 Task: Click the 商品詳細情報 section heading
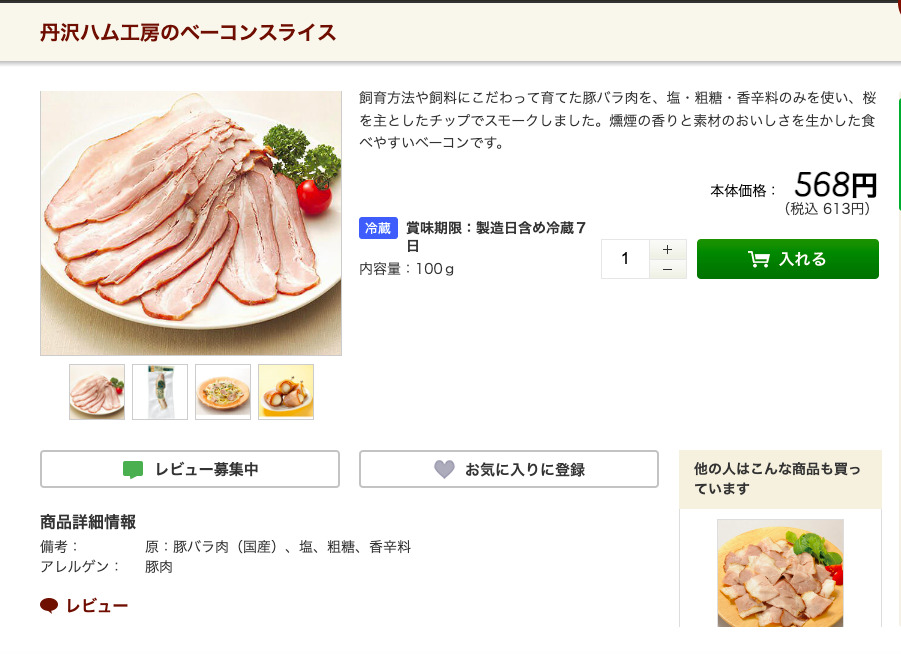point(88,522)
